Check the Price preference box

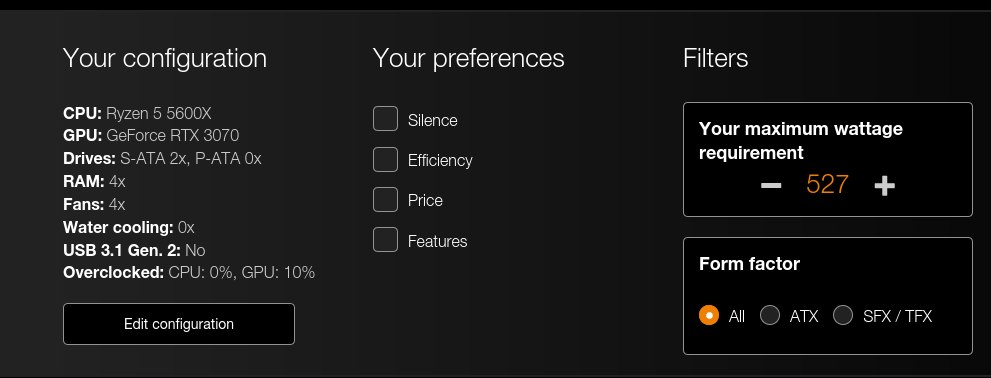coord(385,200)
